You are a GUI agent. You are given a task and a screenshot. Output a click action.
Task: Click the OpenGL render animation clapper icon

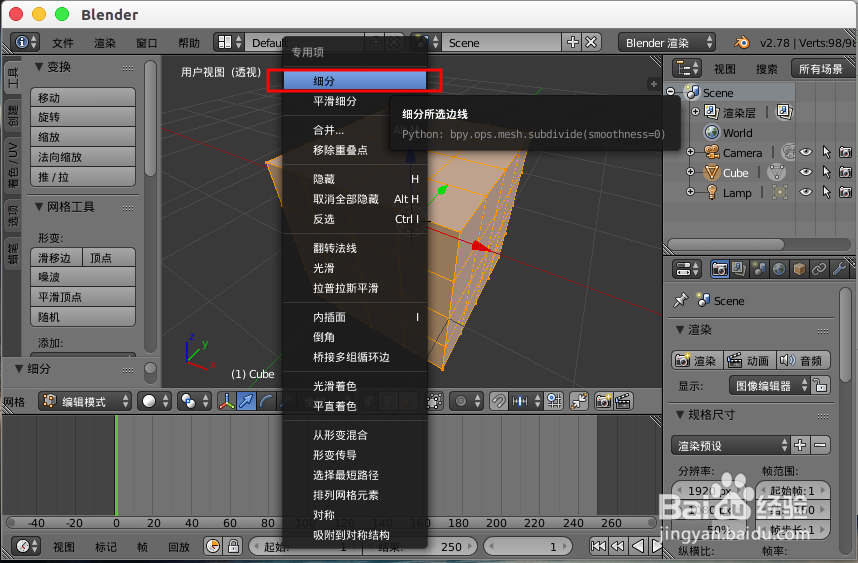623,402
